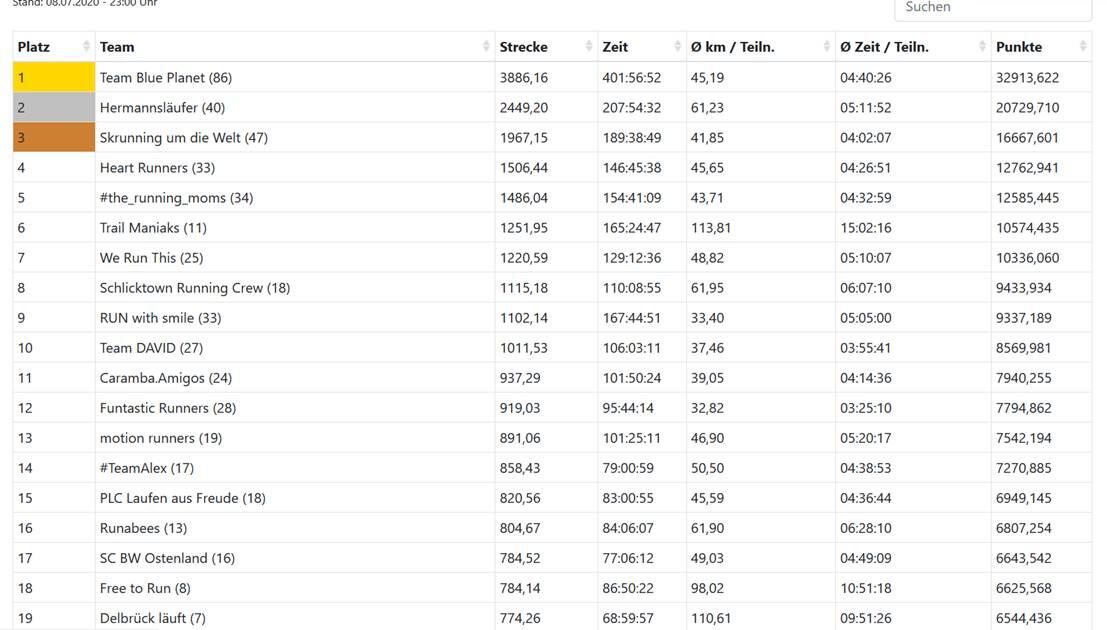Click average time value 09:51:26
The height and width of the screenshot is (630, 1107).
click(866, 618)
